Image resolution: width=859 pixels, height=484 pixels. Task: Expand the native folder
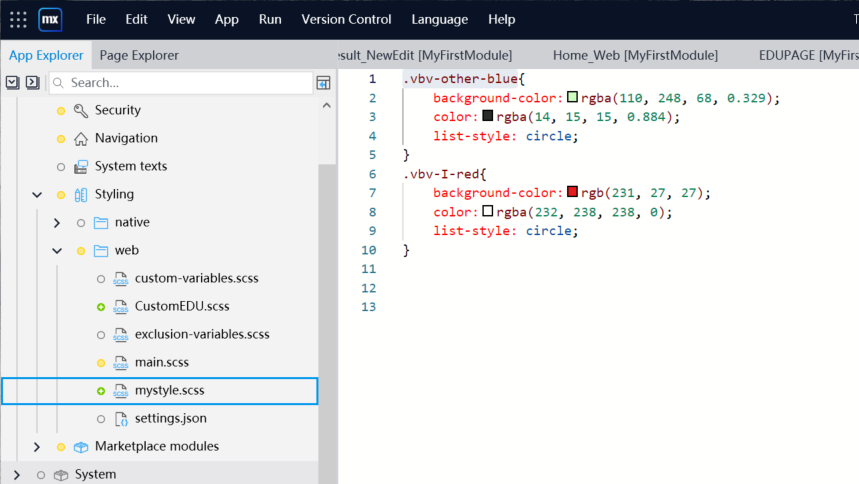(x=57, y=222)
